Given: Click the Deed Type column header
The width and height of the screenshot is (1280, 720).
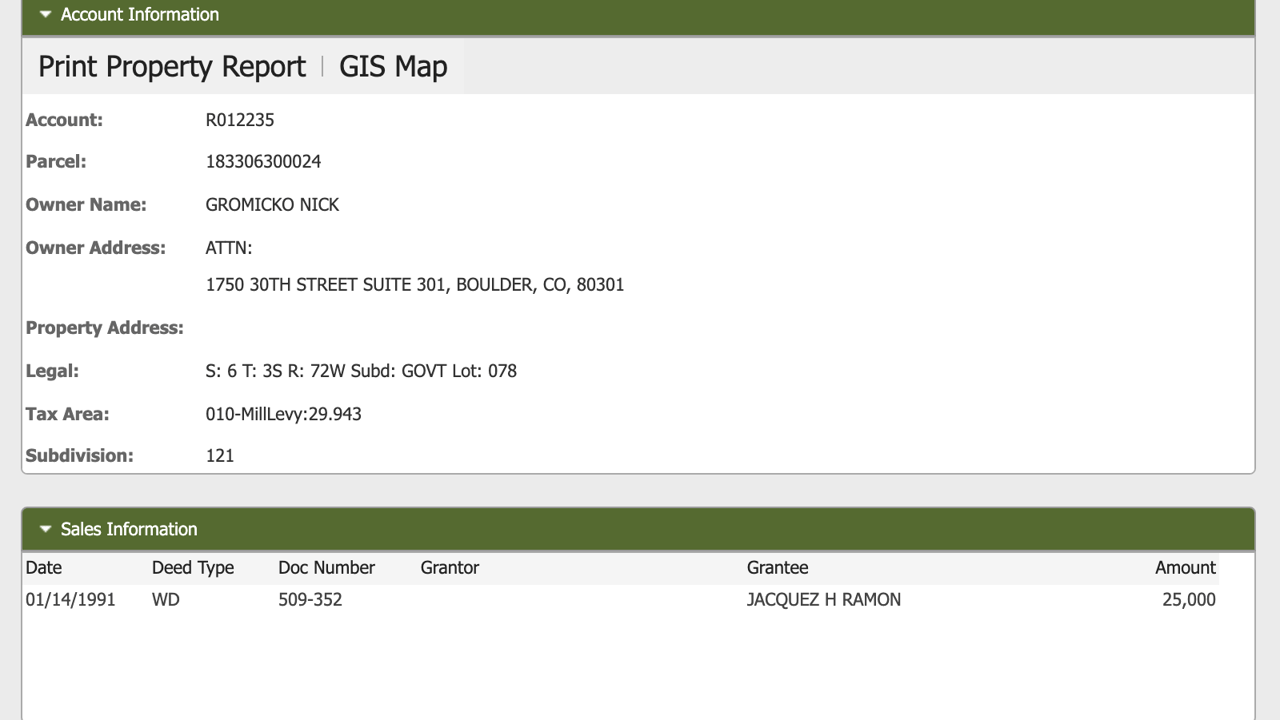Looking at the screenshot, I should click(x=193, y=567).
